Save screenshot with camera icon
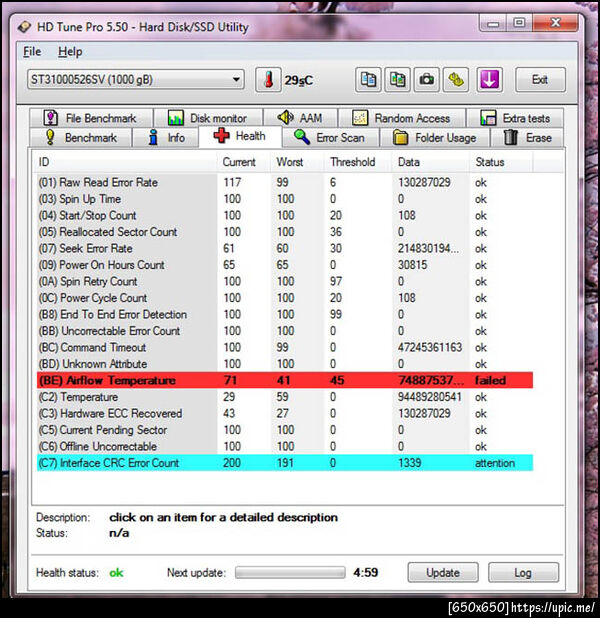 [x=427, y=80]
